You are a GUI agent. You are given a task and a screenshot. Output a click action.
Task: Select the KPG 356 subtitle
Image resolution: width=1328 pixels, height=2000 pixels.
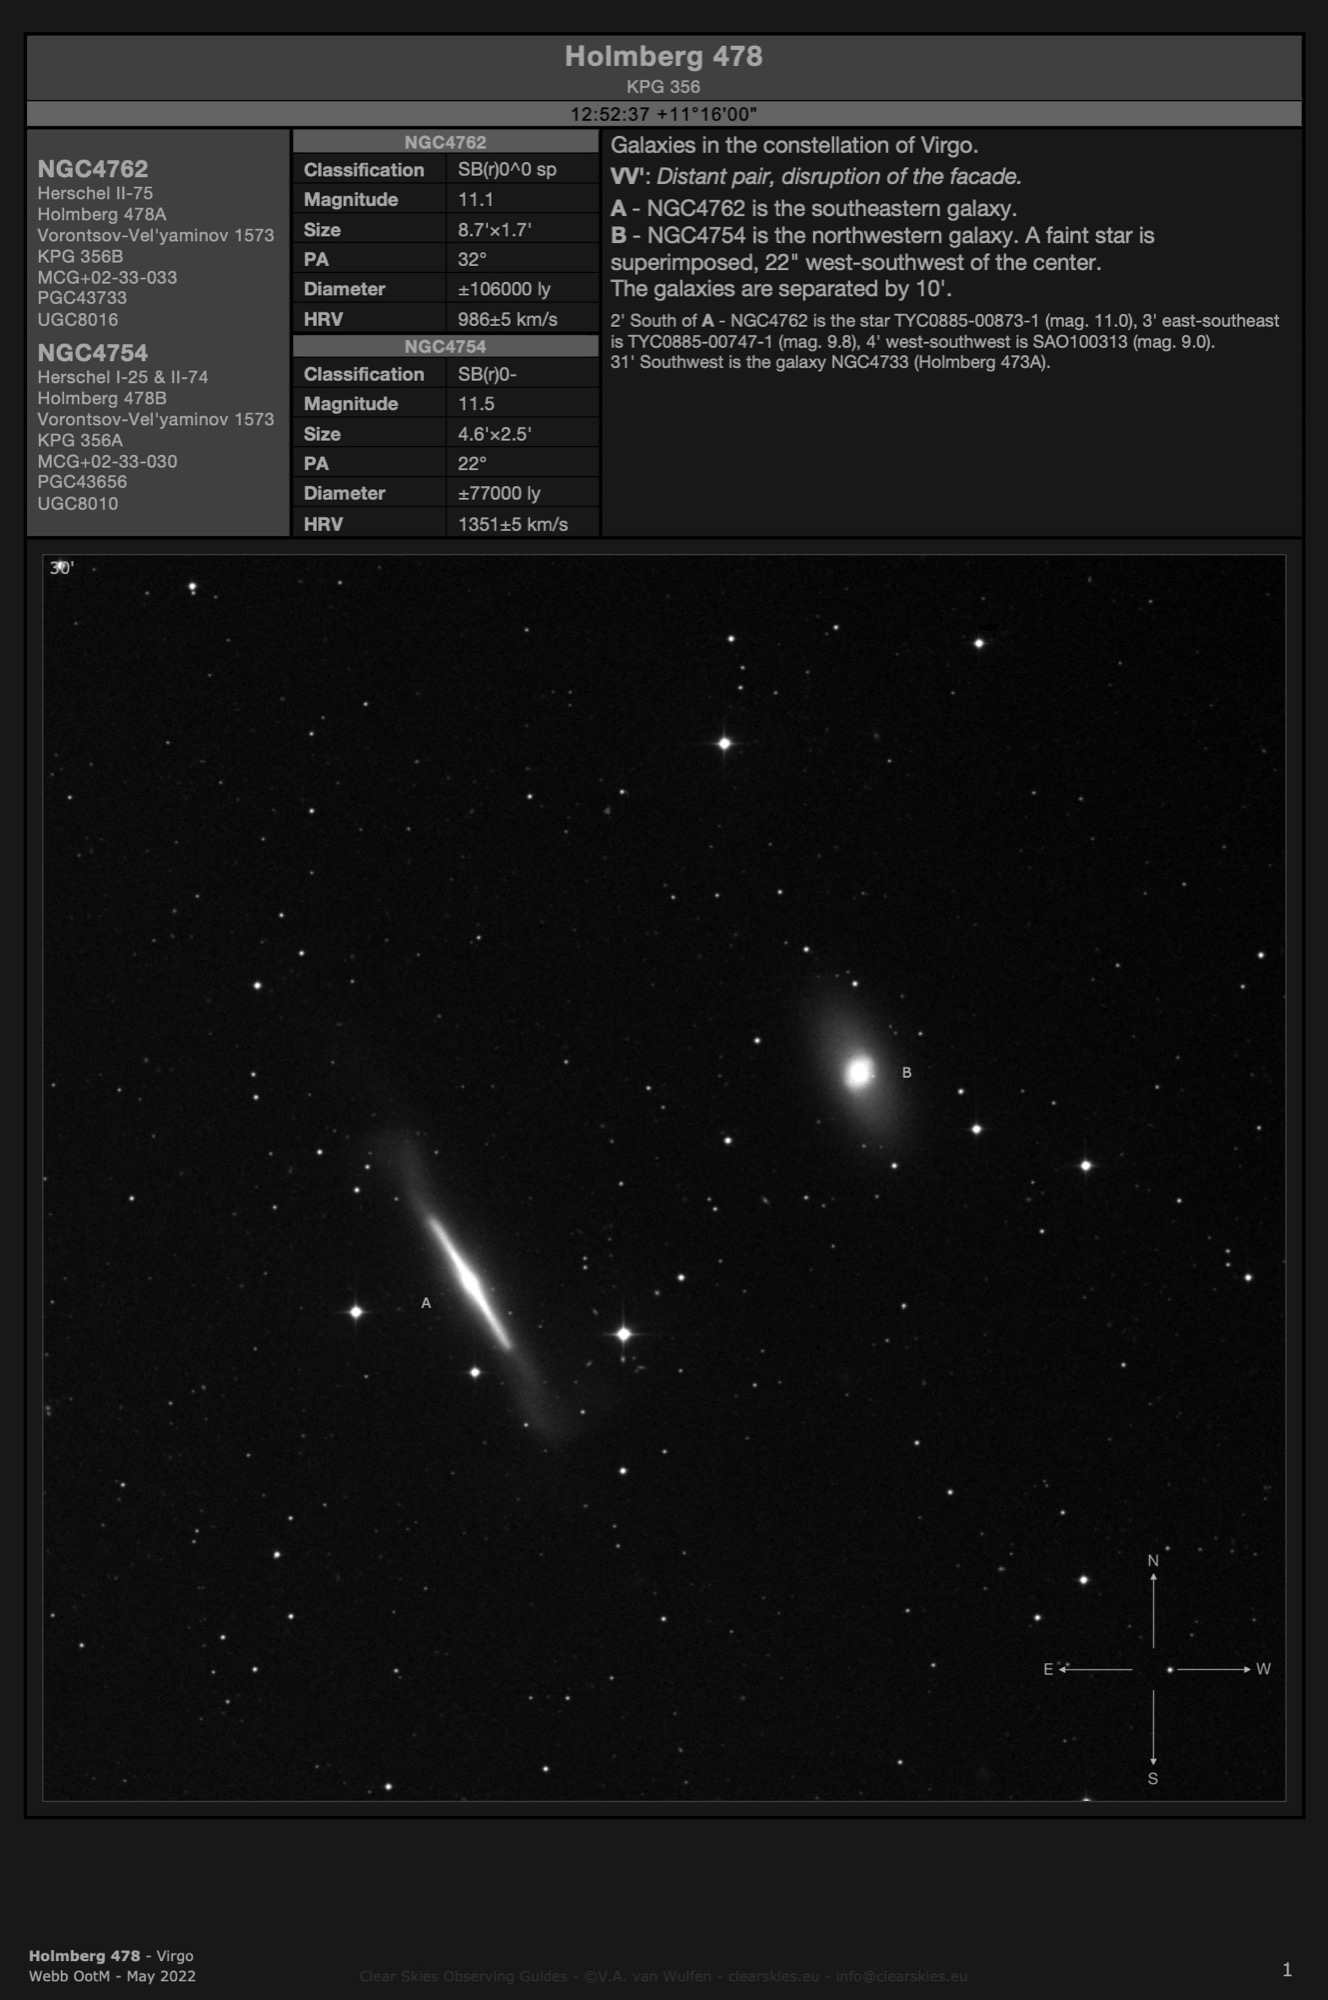[663, 87]
